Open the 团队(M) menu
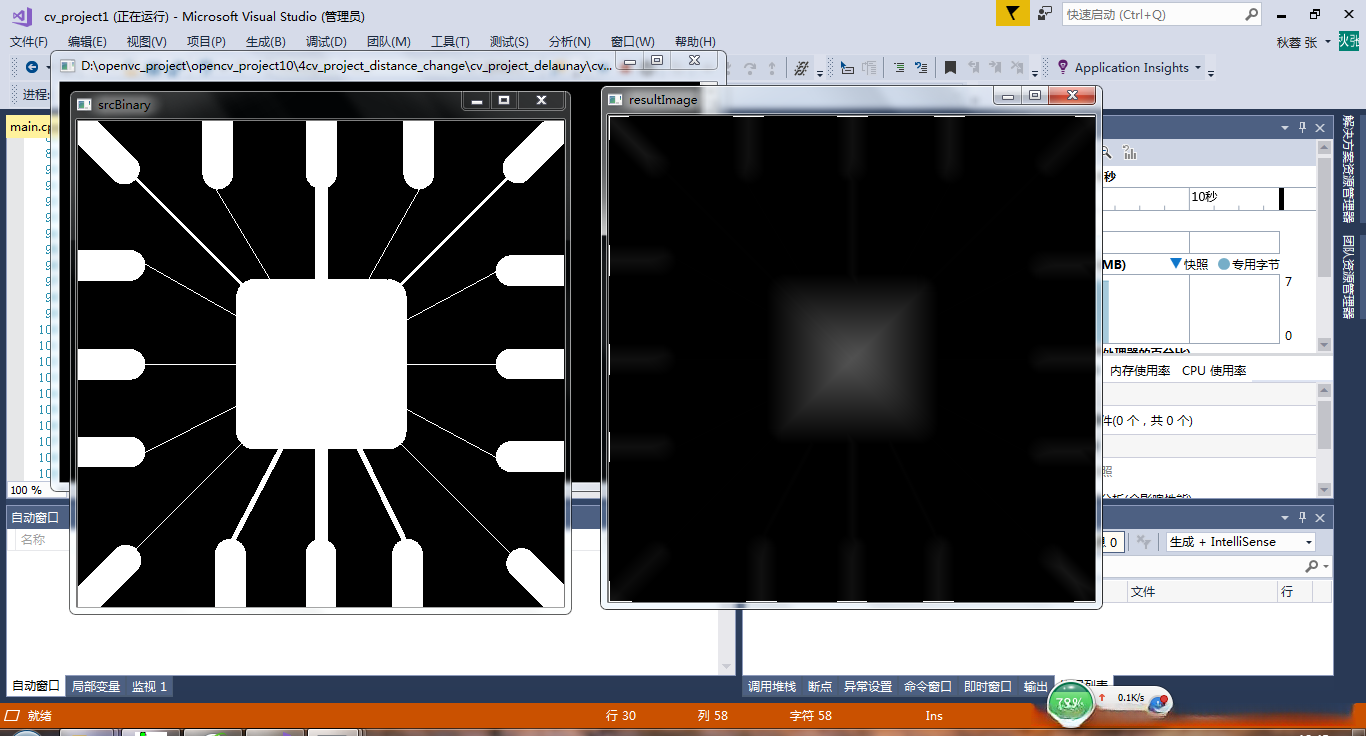 389,42
